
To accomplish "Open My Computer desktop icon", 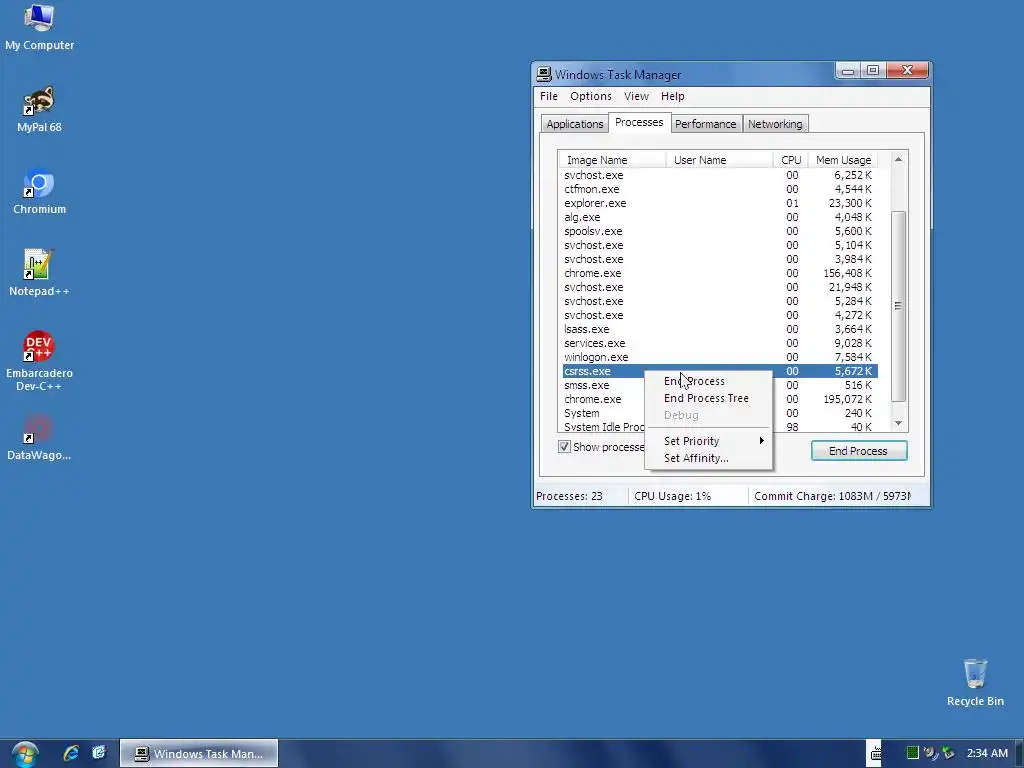I will pyautogui.click(x=39, y=27).
